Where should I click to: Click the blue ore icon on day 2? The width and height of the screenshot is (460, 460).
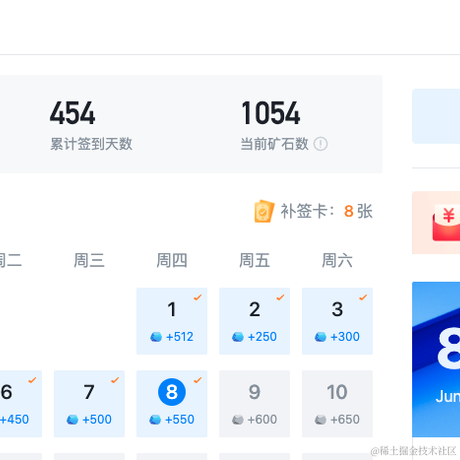click(x=238, y=337)
